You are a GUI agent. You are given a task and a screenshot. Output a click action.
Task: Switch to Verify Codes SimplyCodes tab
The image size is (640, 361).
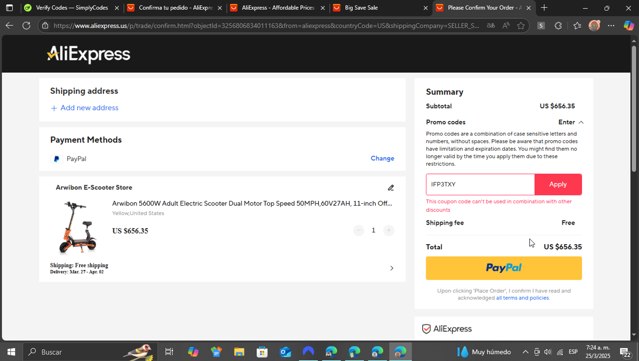tap(71, 8)
